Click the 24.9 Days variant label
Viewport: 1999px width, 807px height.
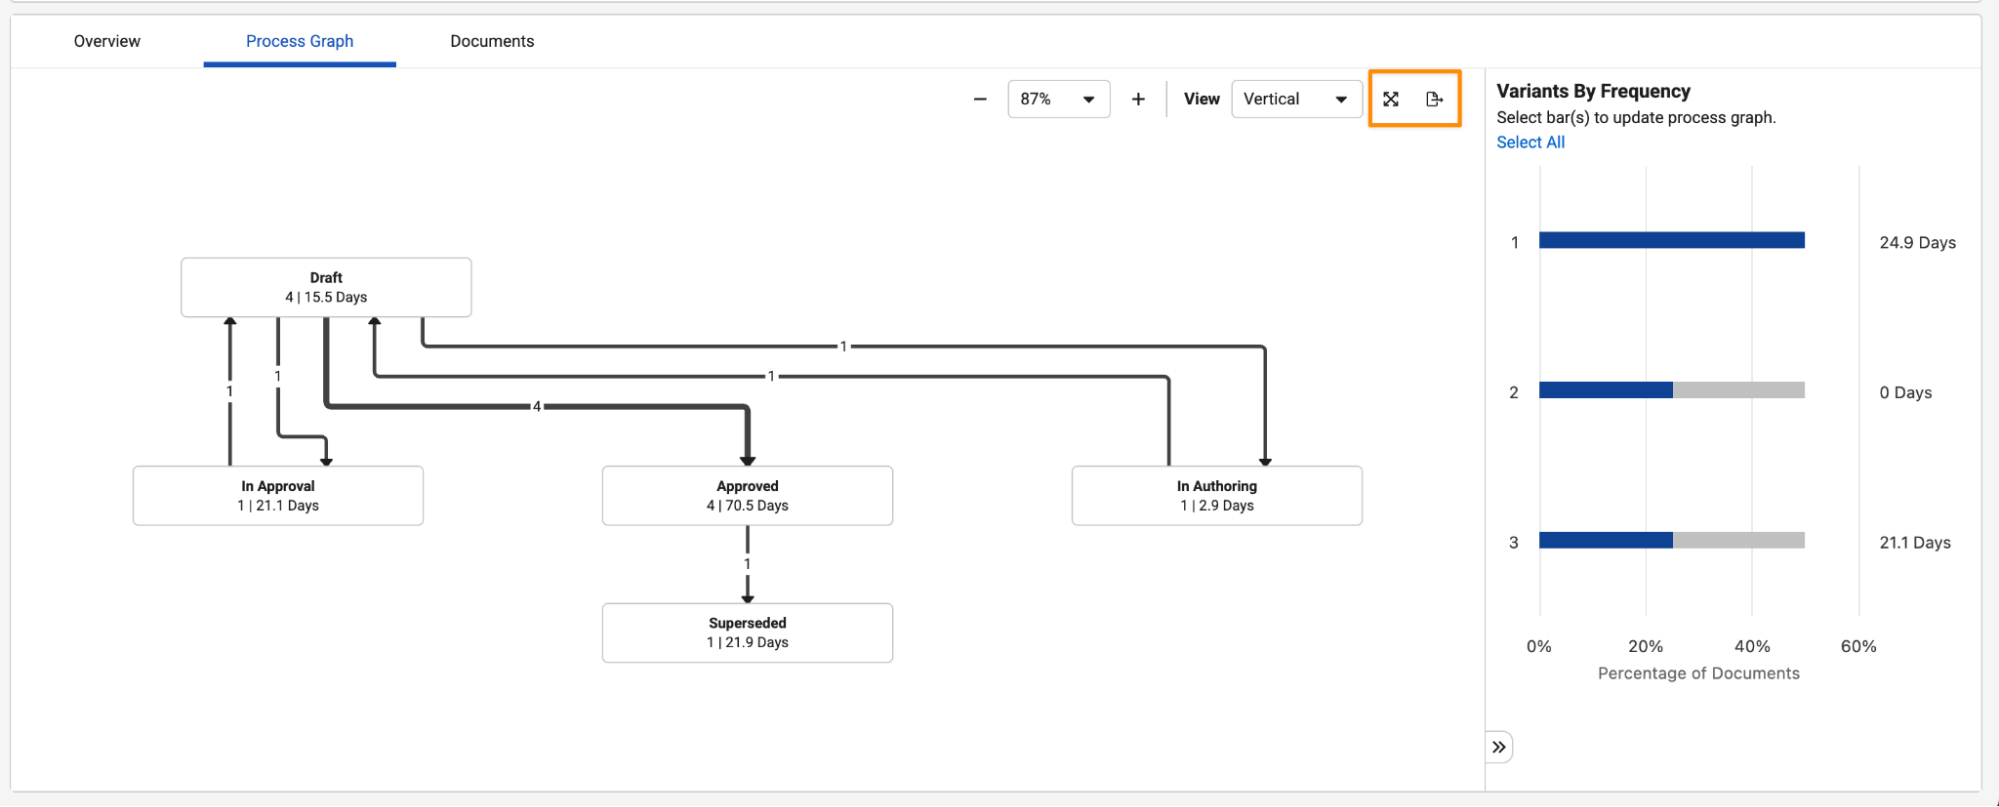[1917, 242]
